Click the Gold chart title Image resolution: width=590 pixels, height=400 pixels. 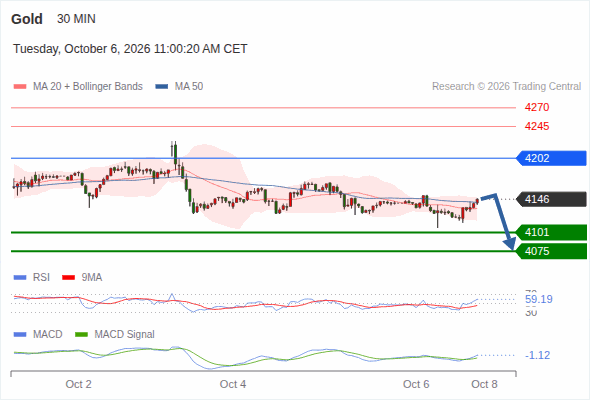27,19
